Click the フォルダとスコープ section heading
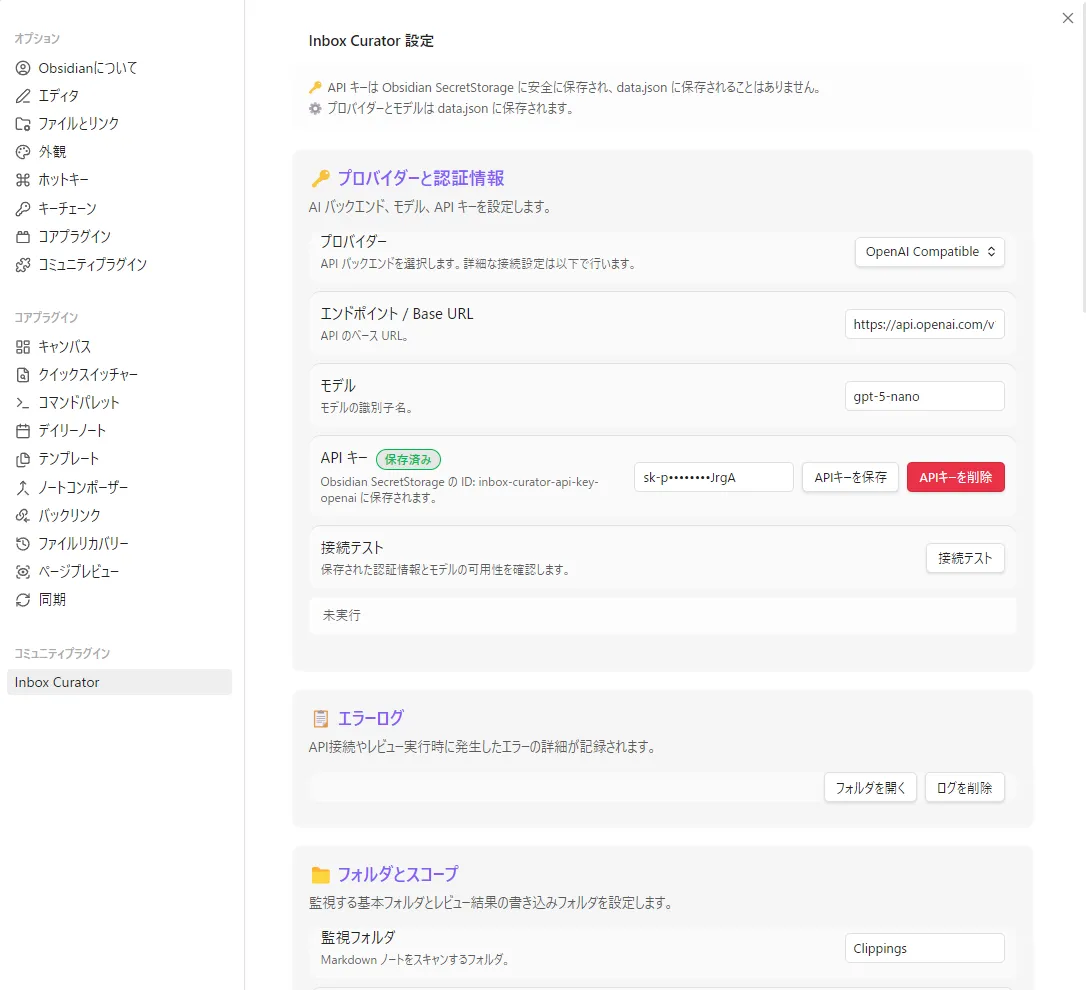1086x990 pixels. (398, 874)
